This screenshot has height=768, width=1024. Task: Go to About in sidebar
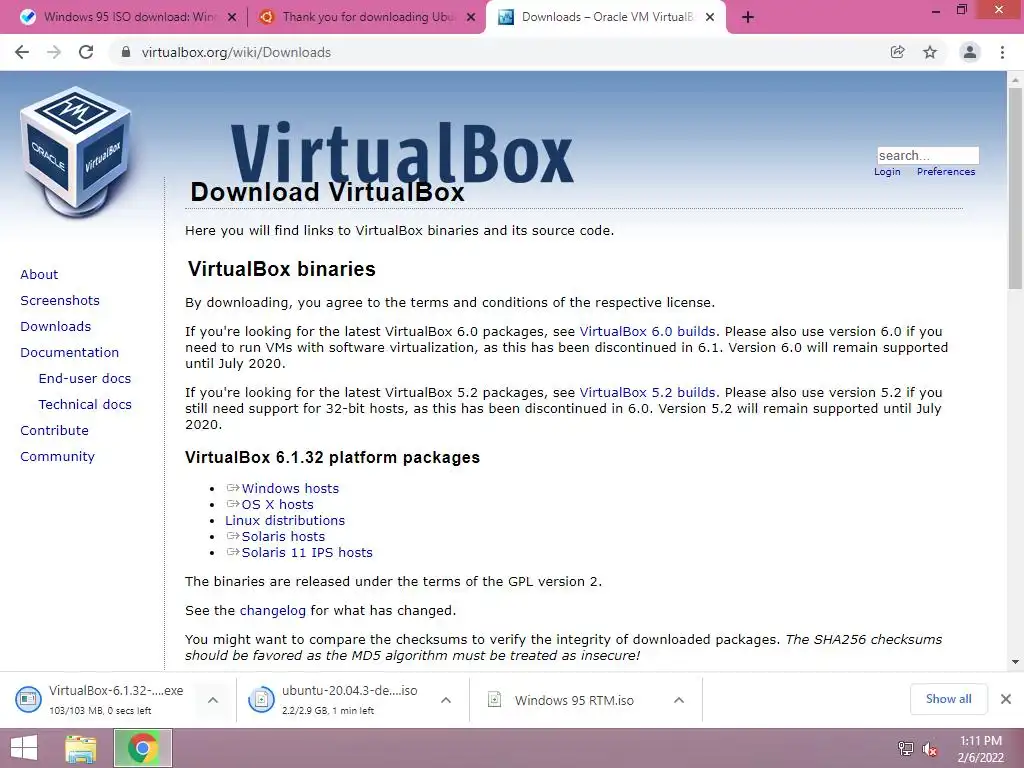[39, 274]
